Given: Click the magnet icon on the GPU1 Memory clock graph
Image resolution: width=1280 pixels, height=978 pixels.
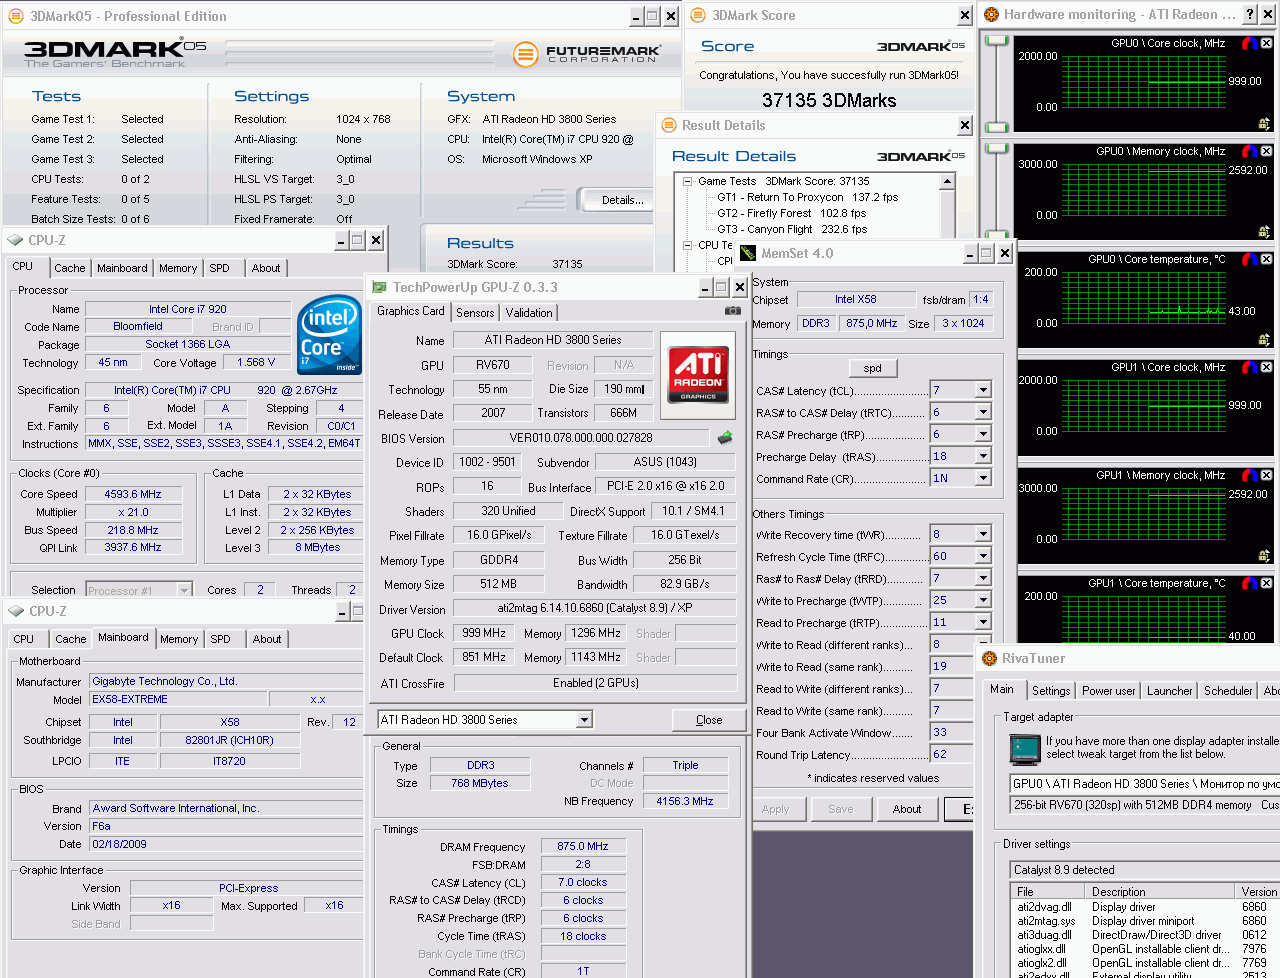Looking at the screenshot, I should (1249, 475).
